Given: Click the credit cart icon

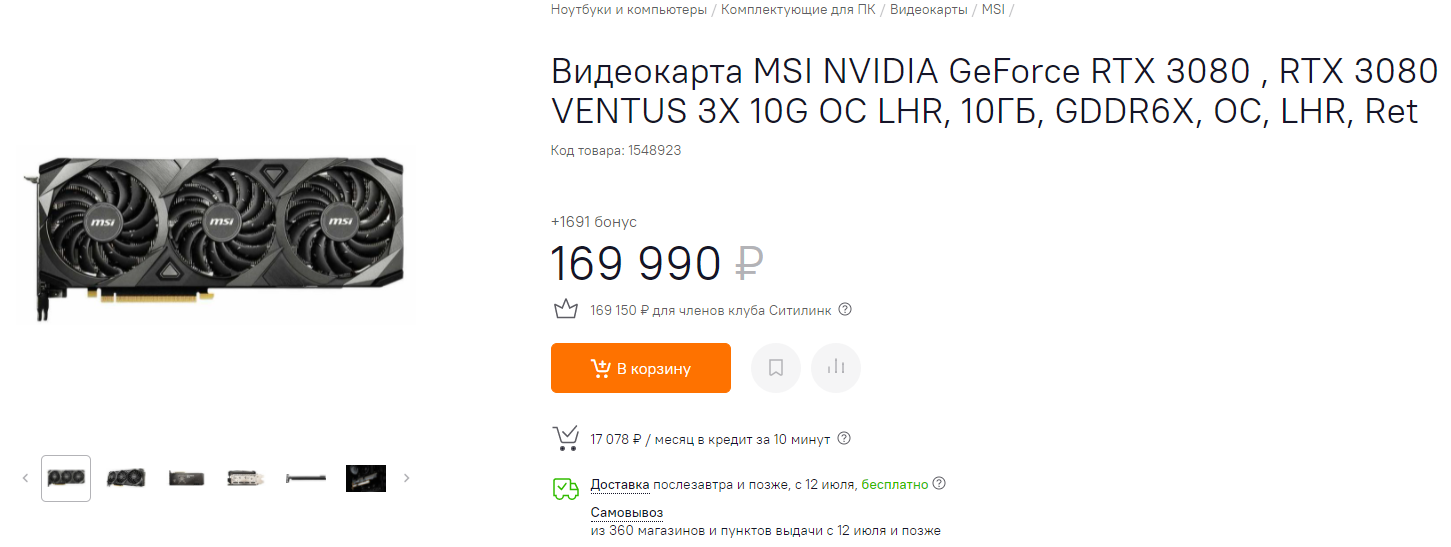Looking at the screenshot, I should 565,438.
